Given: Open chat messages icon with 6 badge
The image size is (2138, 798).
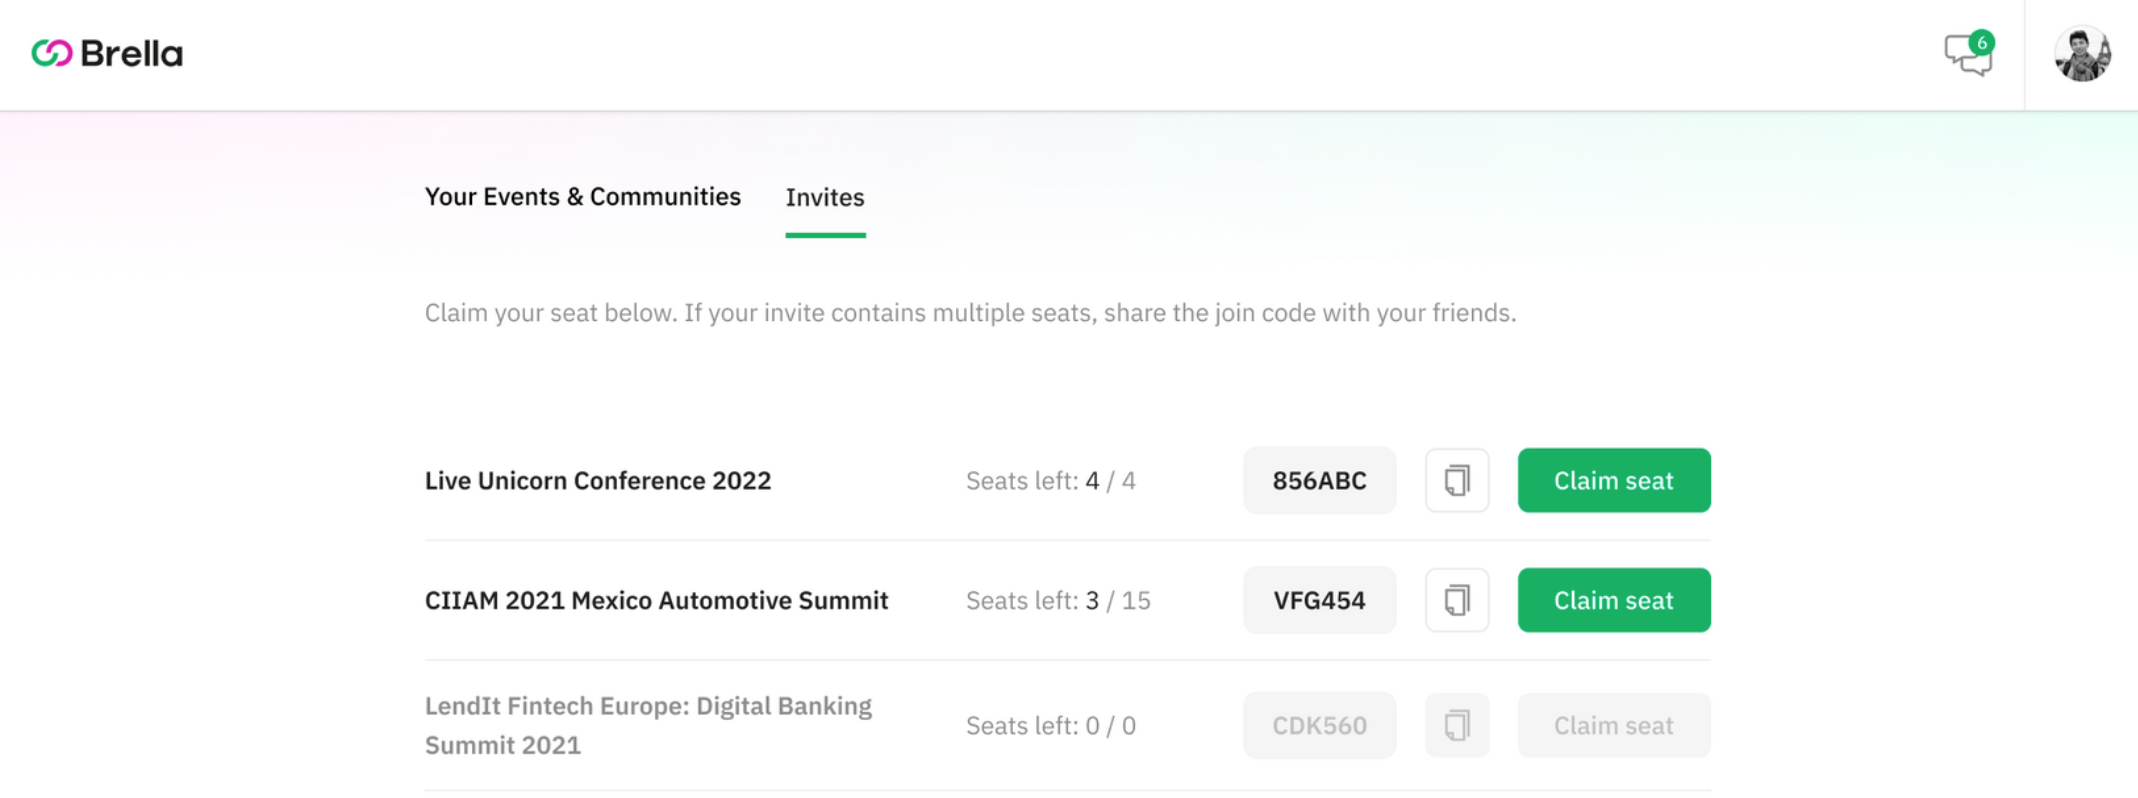Looking at the screenshot, I should coord(1969,53).
